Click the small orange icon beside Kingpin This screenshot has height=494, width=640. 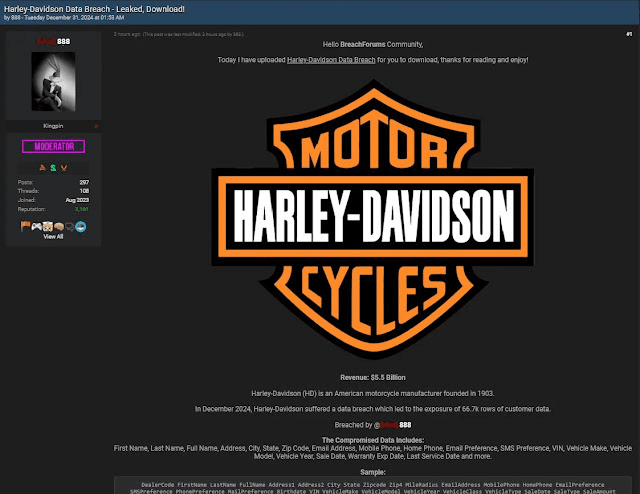click(x=96, y=126)
